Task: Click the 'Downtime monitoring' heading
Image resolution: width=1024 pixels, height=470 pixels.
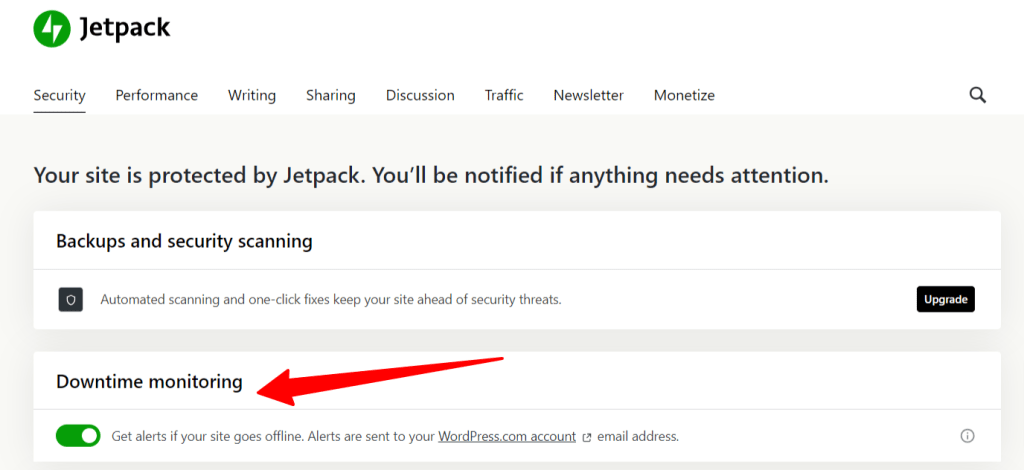Action: [149, 382]
